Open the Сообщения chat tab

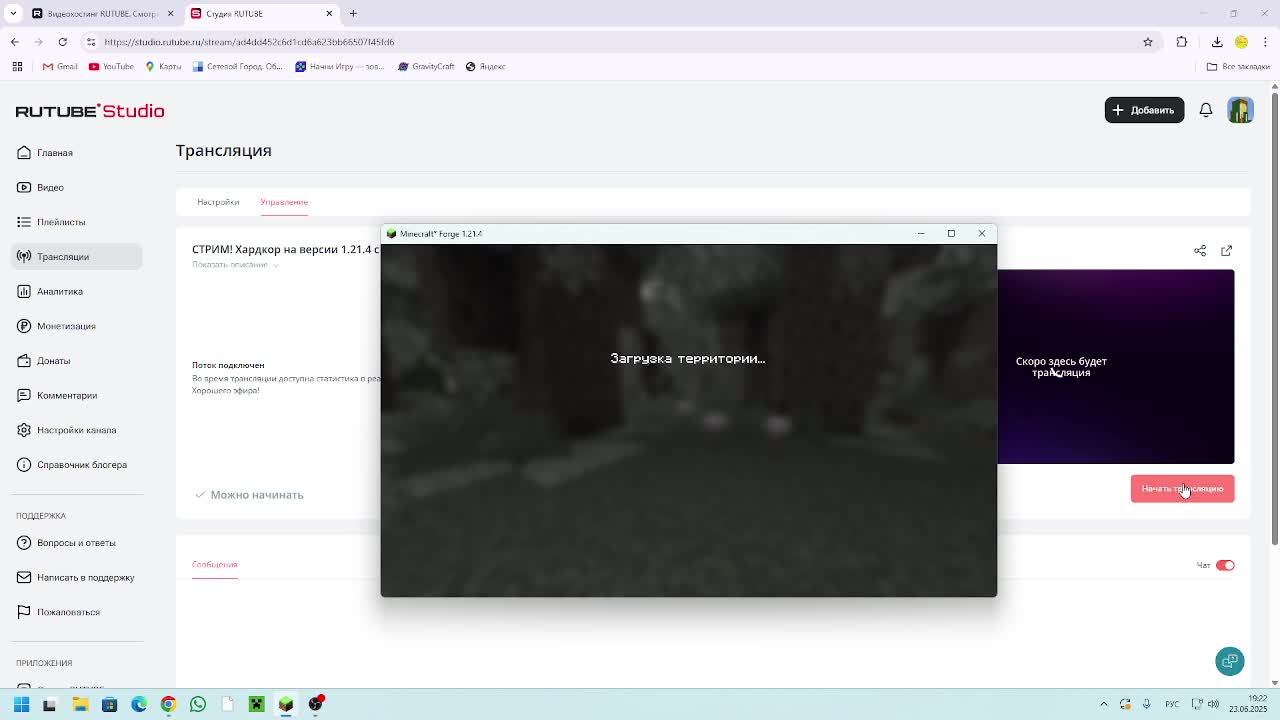214,564
